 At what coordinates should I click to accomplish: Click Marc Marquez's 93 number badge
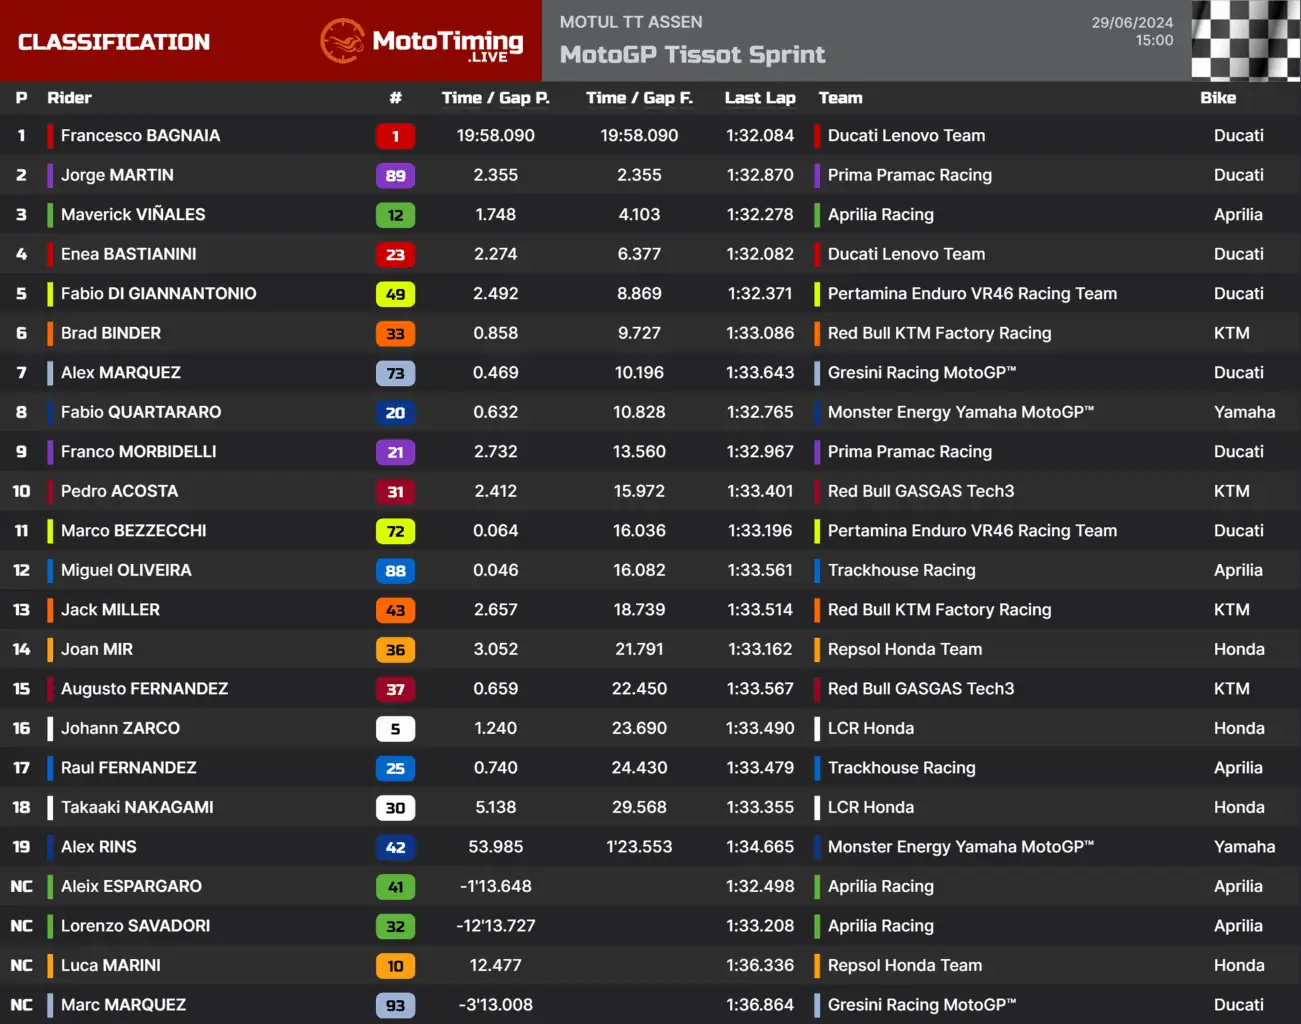[395, 1006]
